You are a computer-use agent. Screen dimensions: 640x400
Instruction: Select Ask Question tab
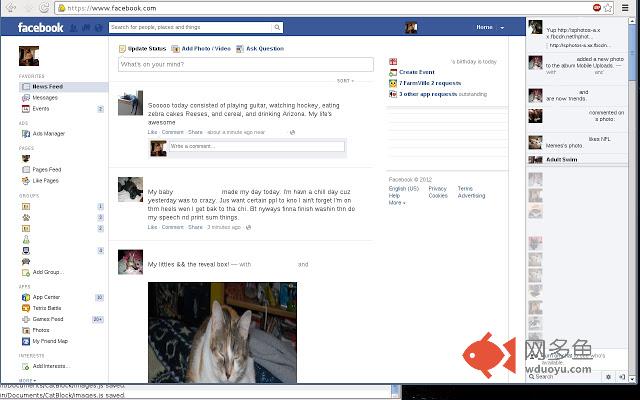260,49
